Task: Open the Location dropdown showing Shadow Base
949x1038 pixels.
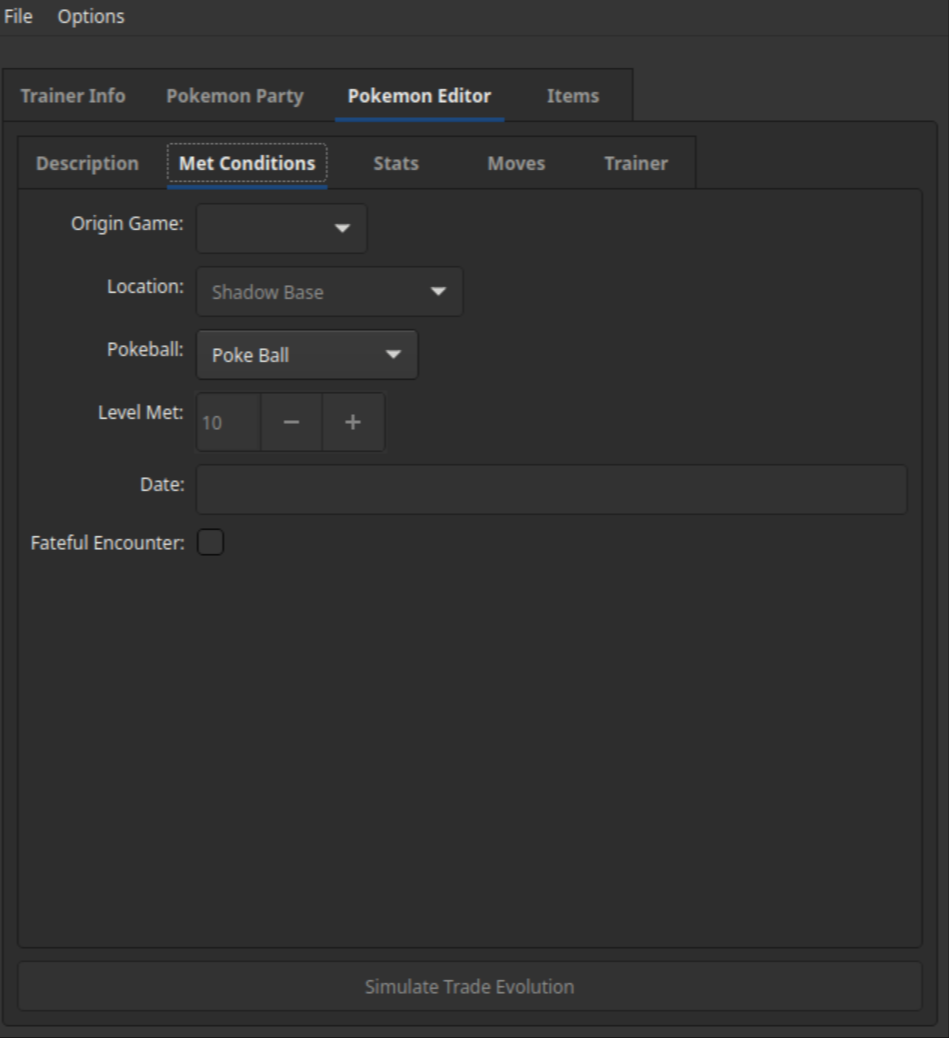Action: 329,292
